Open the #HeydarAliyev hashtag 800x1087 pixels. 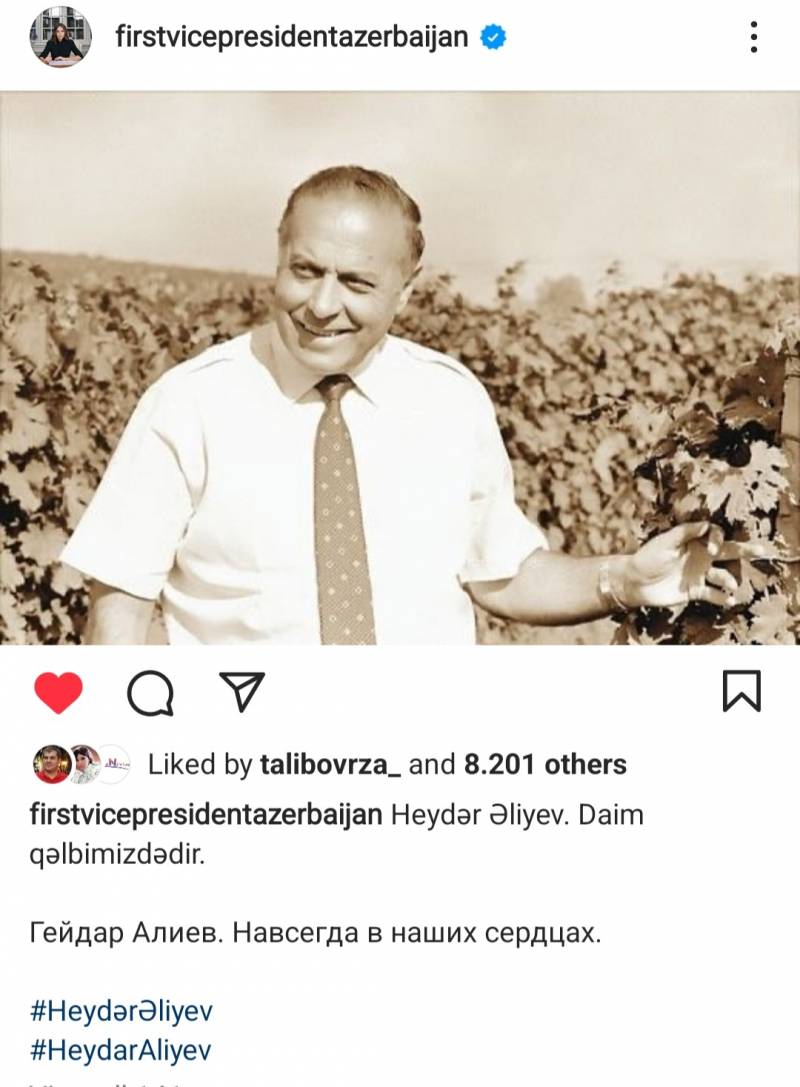(120, 1051)
